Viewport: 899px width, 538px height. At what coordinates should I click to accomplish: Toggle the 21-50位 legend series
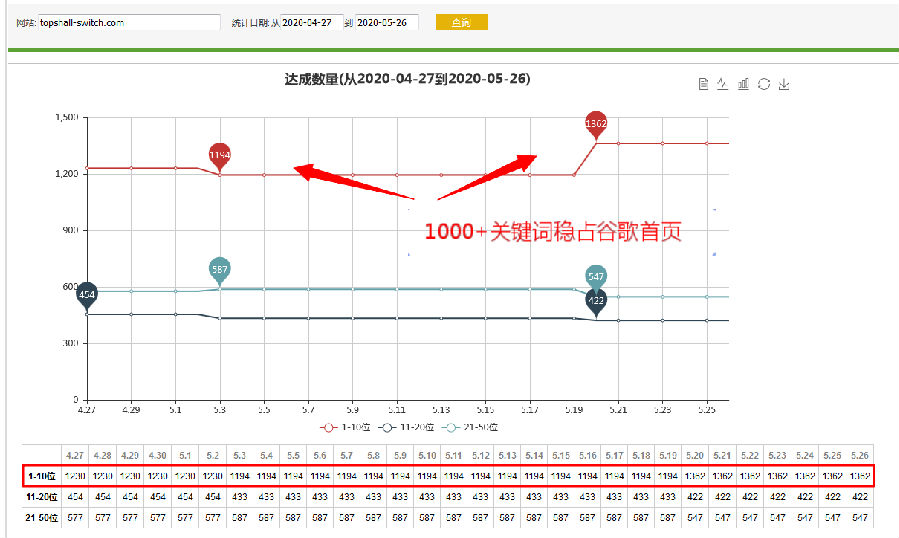(x=462, y=426)
